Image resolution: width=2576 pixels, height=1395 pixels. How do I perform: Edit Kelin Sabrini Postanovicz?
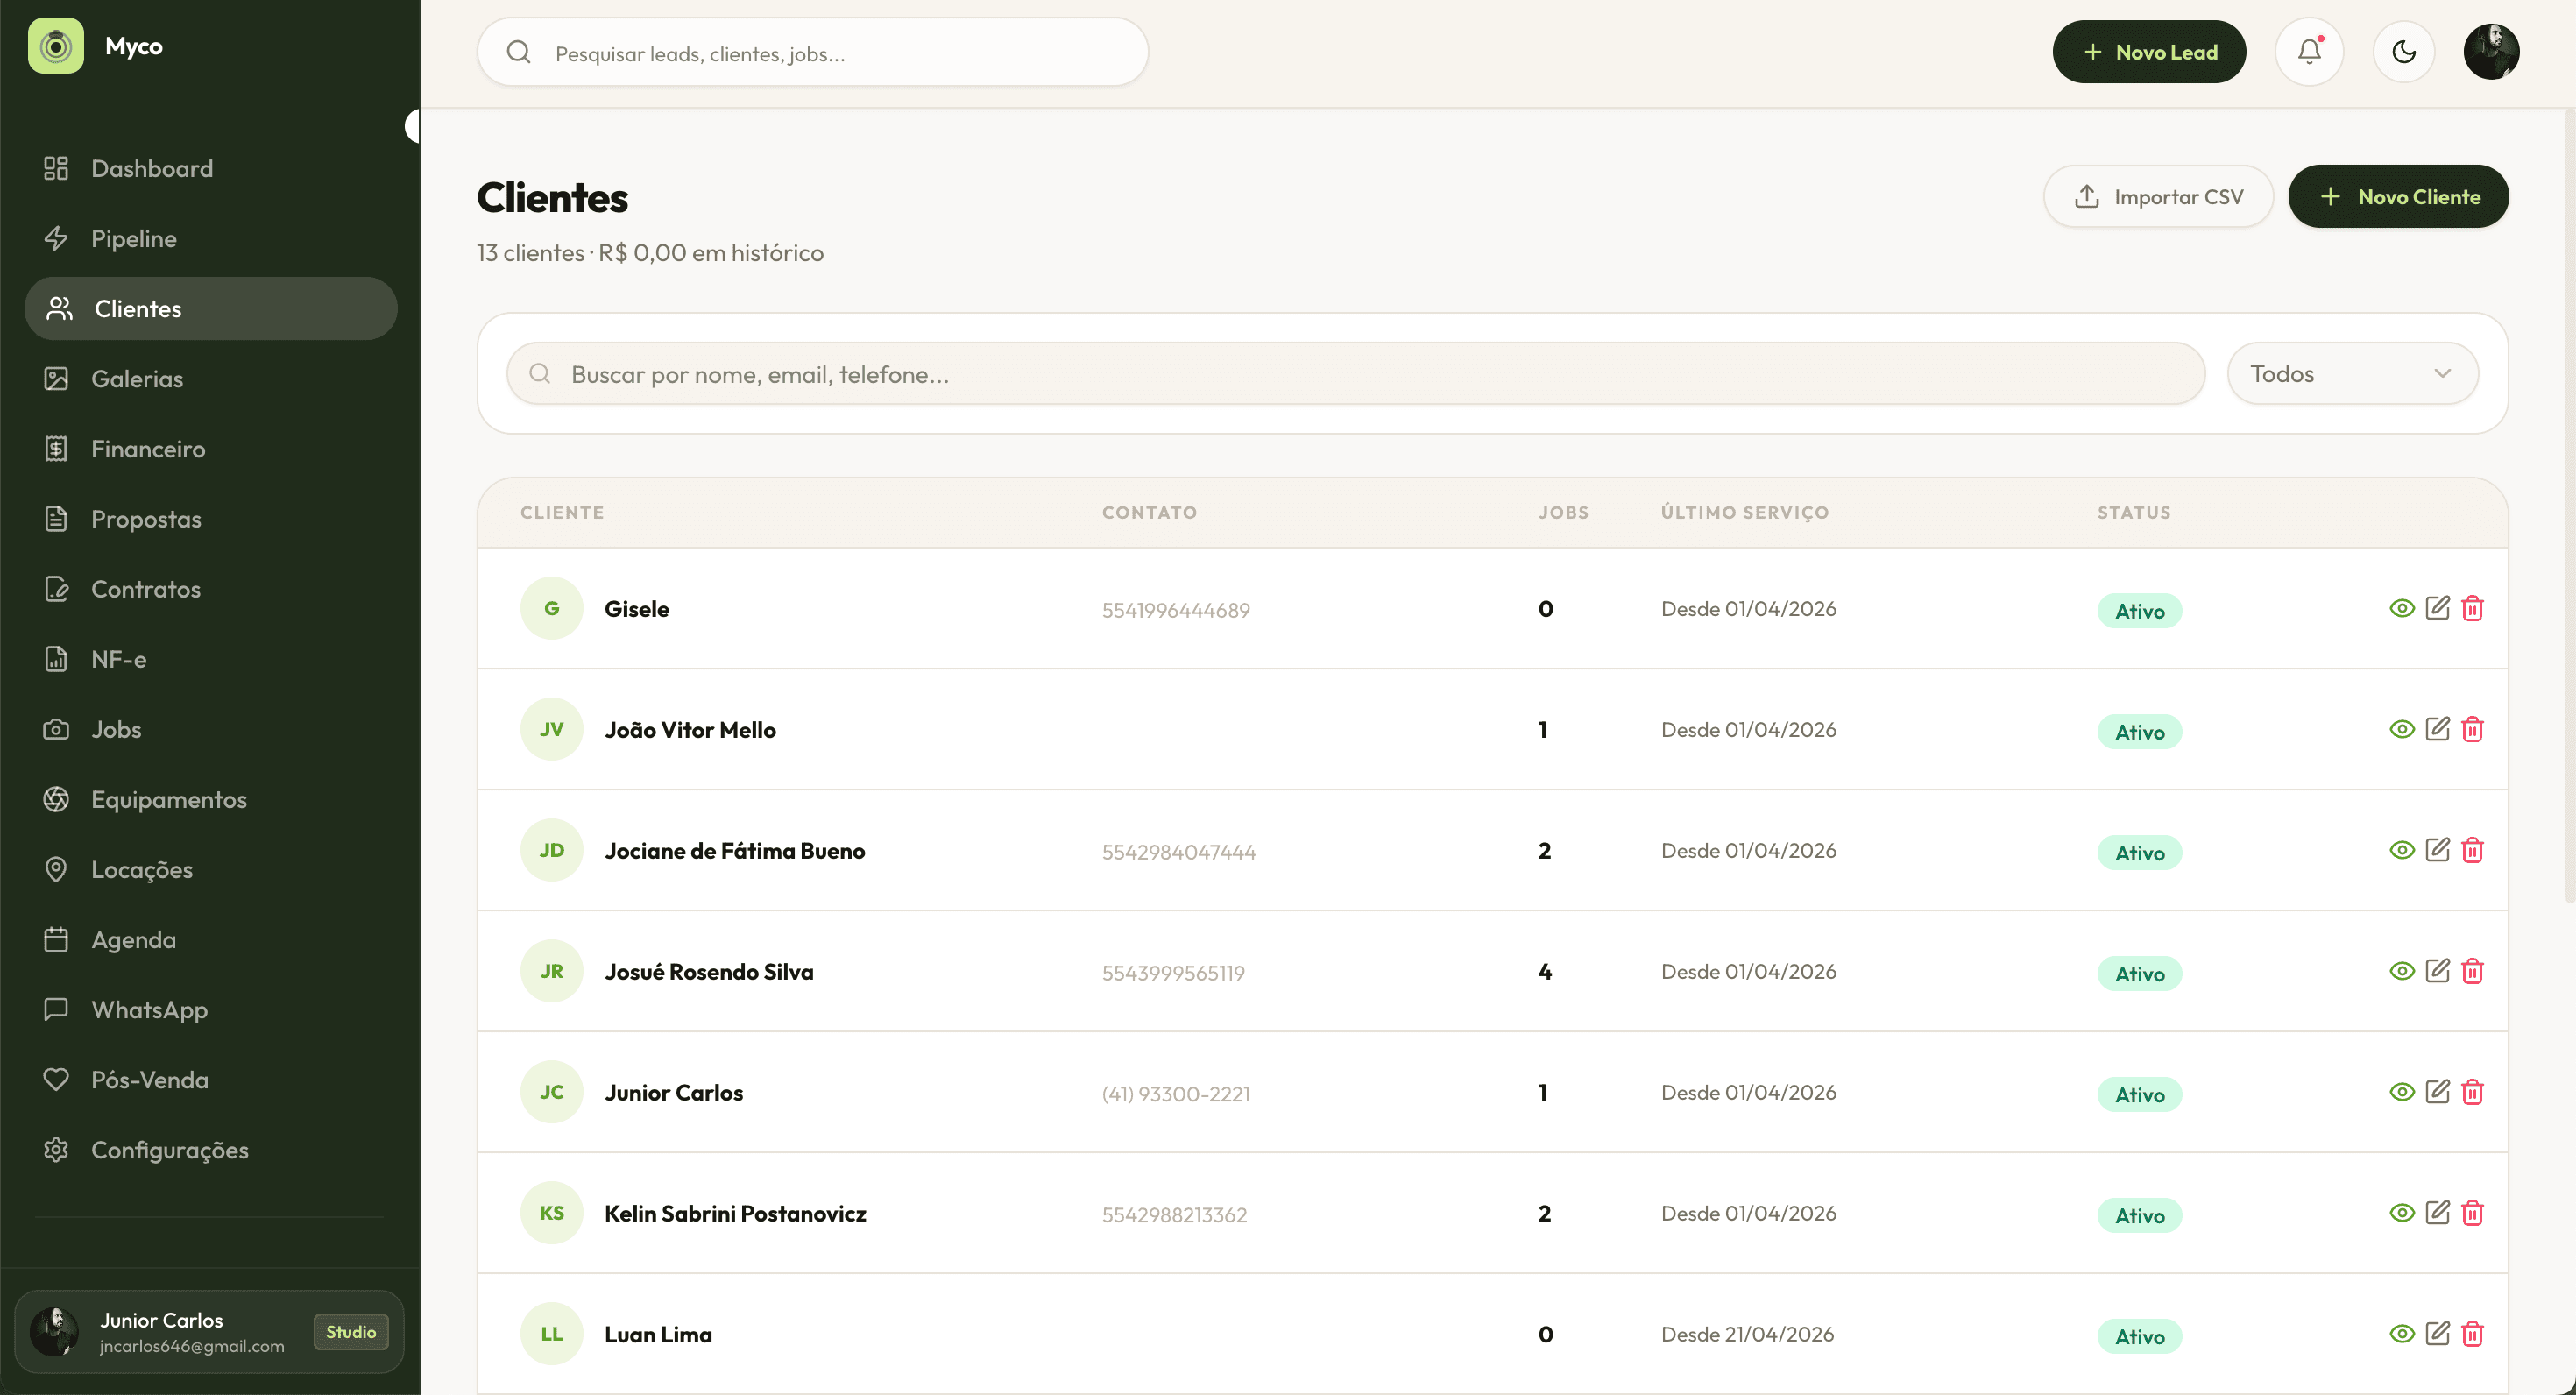(x=2438, y=1213)
